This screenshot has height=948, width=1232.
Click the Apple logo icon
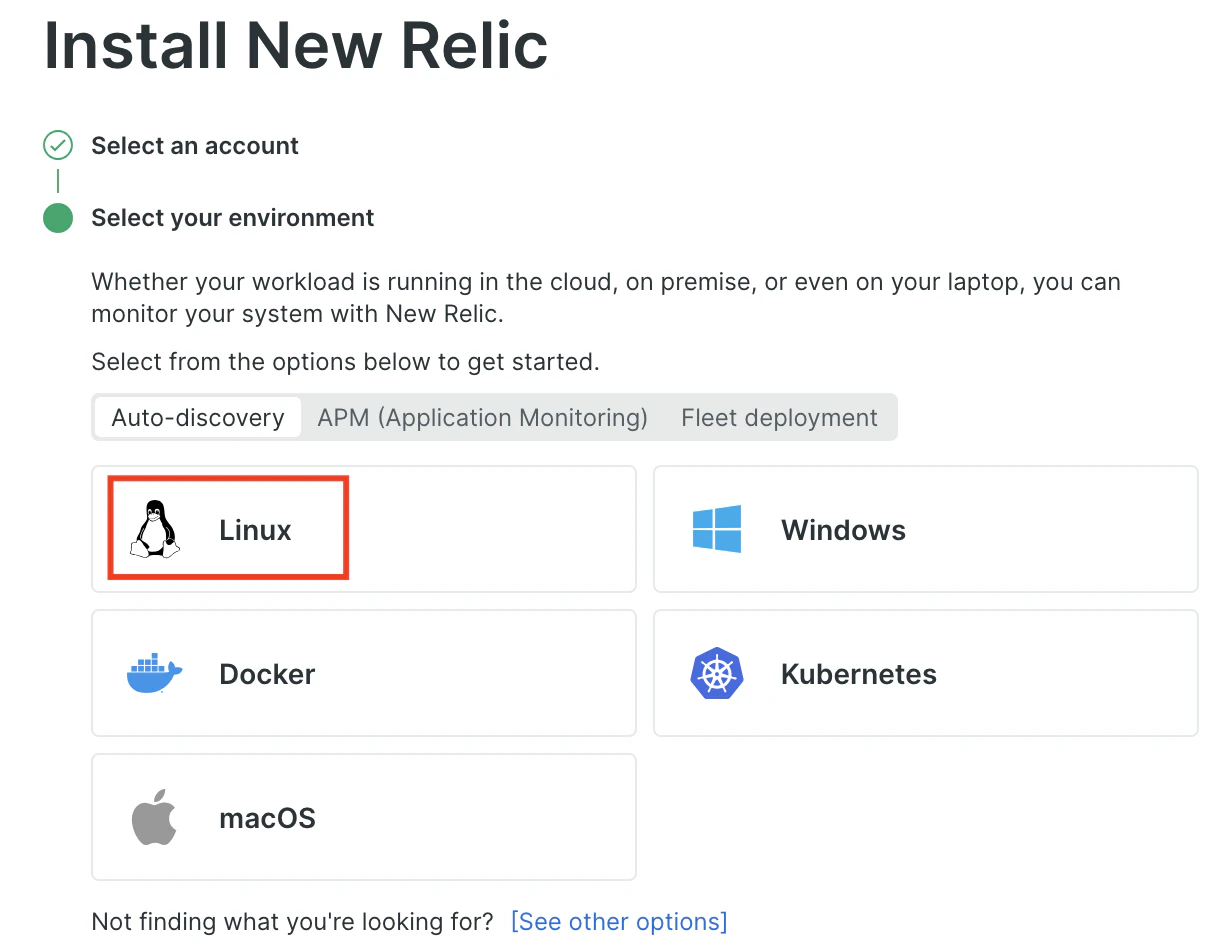tap(154, 818)
